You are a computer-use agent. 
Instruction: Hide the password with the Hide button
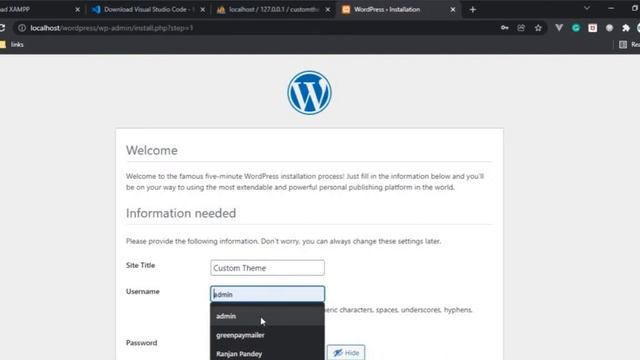pyautogui.click(x=346, y=353)
